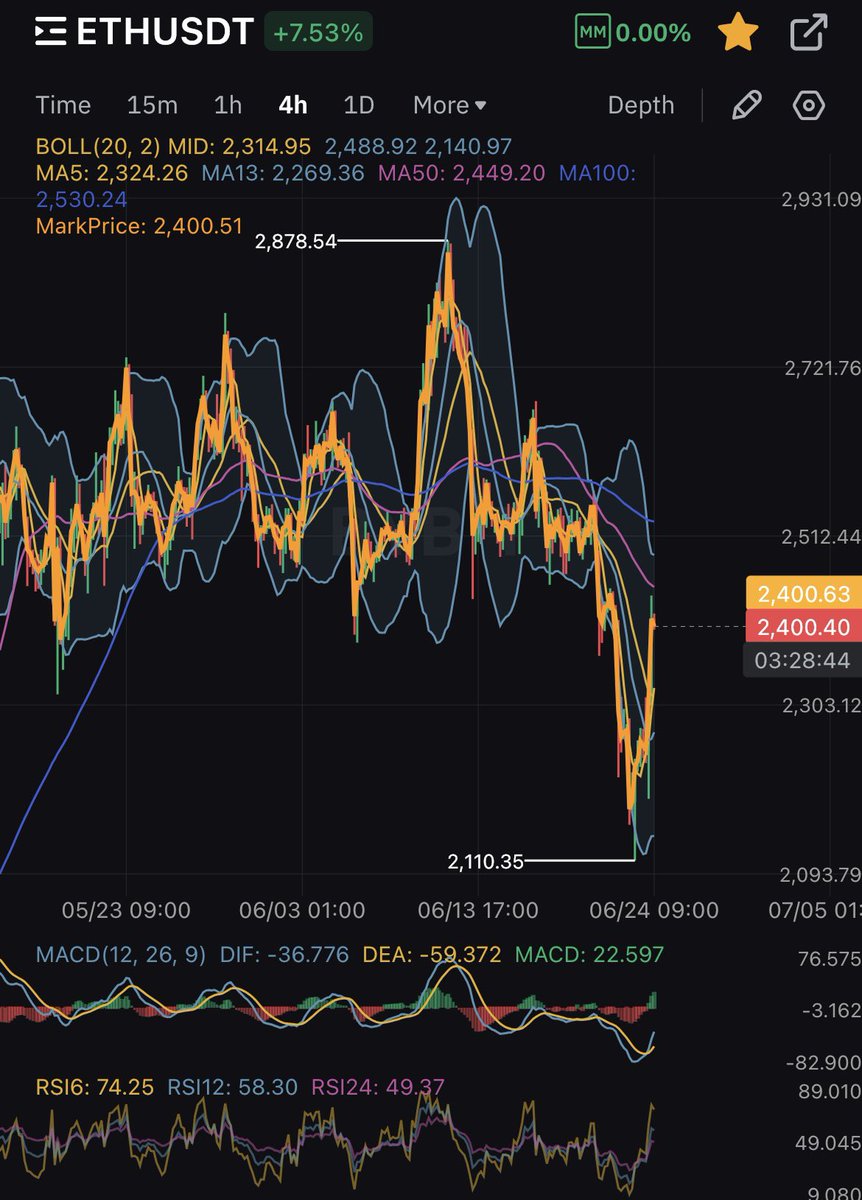This screenshot has width=862, height=1200.
Task: Tap the RSI6: 74.25 label
Action: [x=94, y=1087]
